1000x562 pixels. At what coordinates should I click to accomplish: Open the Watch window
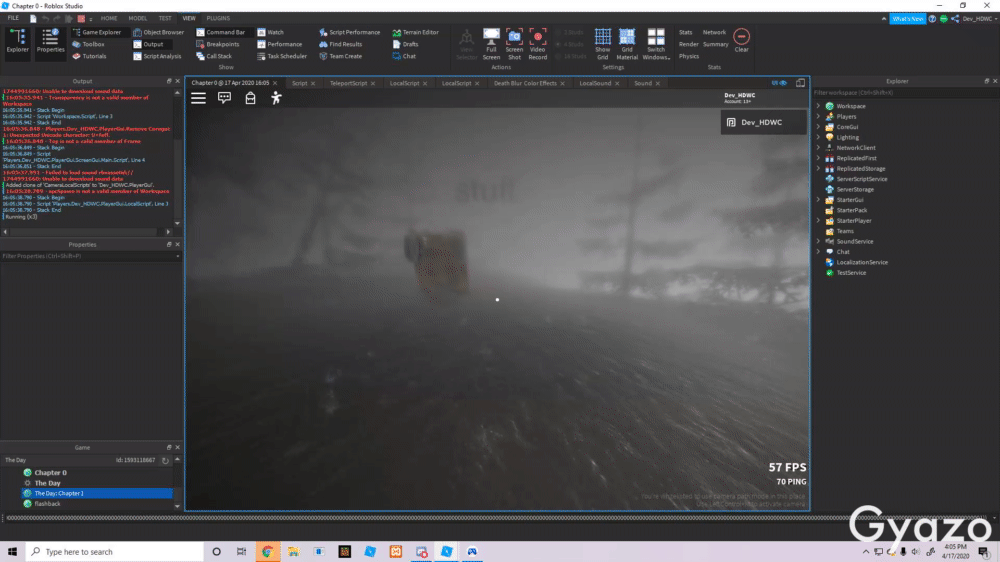coord(270,32)
